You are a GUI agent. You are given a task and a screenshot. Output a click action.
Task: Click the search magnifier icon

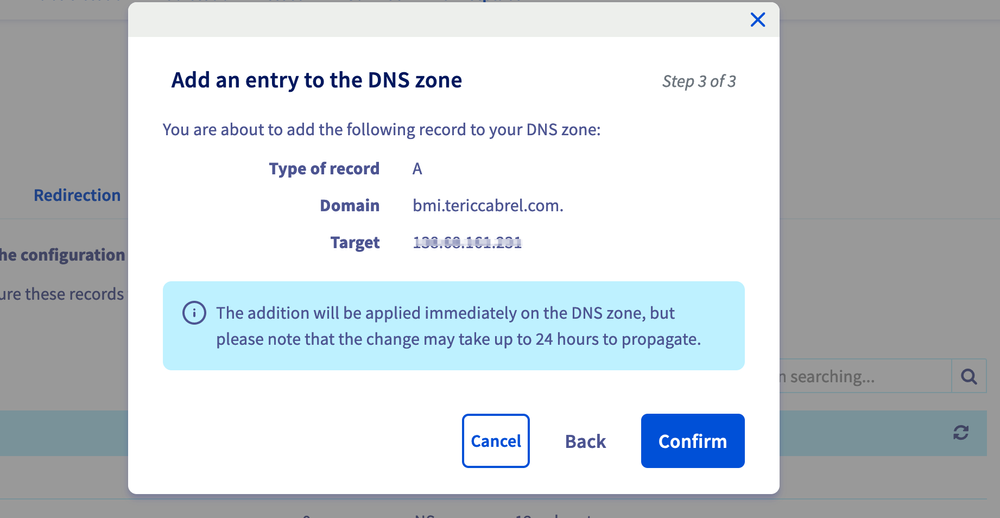(x=968, y=376)
